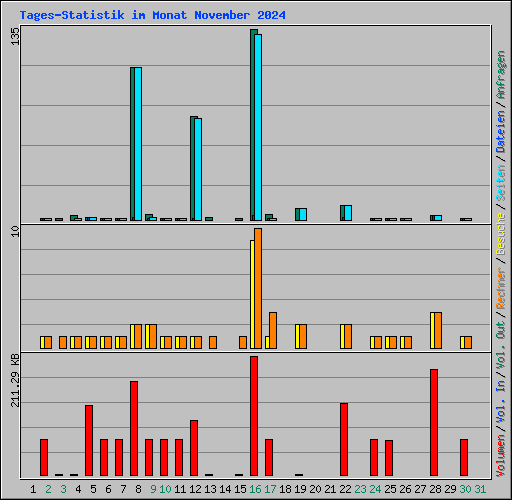Click the orange Rechner bar on day 13
Screen dimensions: 512x500
213,343
